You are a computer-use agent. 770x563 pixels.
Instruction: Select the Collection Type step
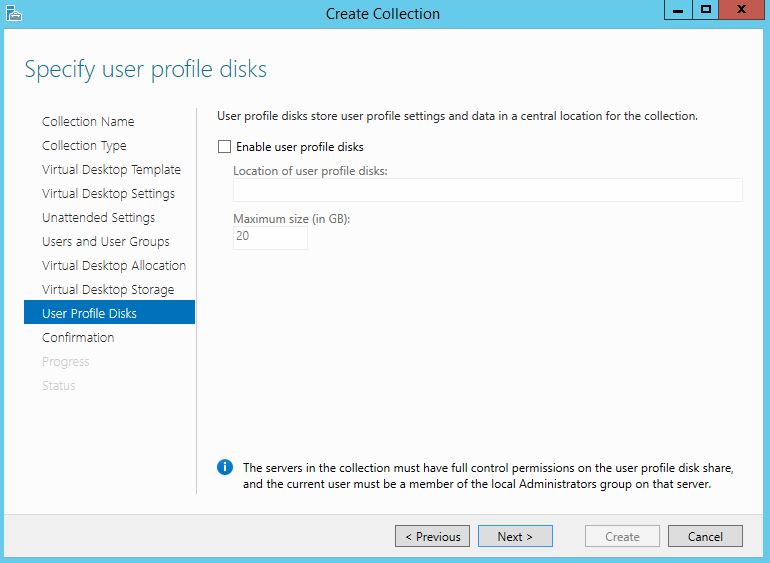tap(84, 145)
